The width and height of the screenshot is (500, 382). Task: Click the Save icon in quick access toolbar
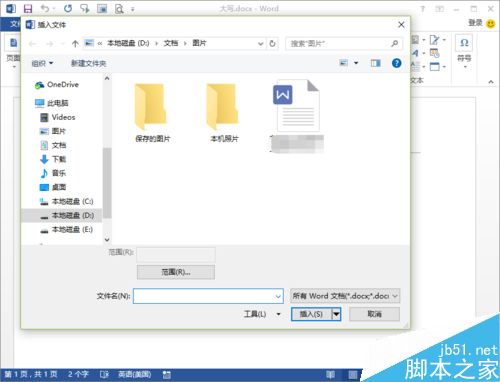(28, 8)
